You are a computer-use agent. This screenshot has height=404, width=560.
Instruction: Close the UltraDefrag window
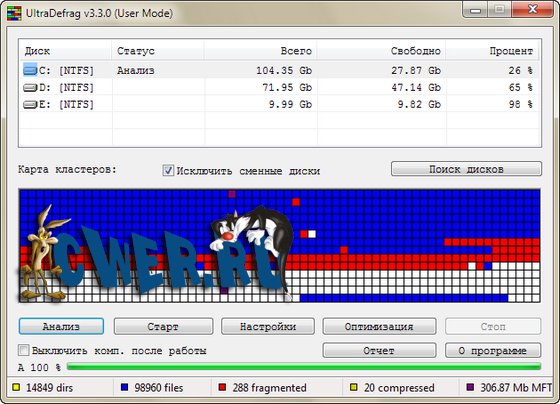[533, 10]
